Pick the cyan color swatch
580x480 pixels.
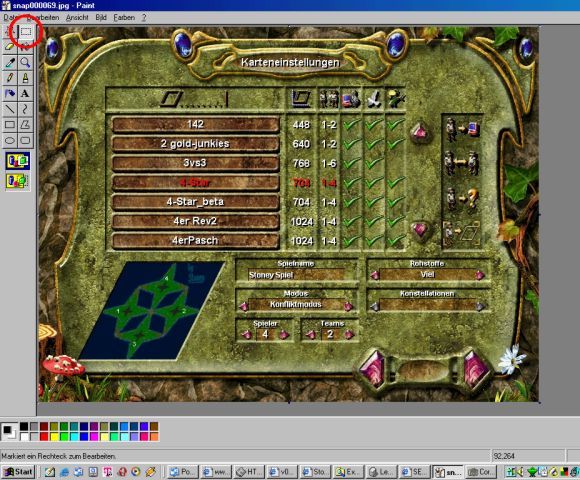point(74,437)
